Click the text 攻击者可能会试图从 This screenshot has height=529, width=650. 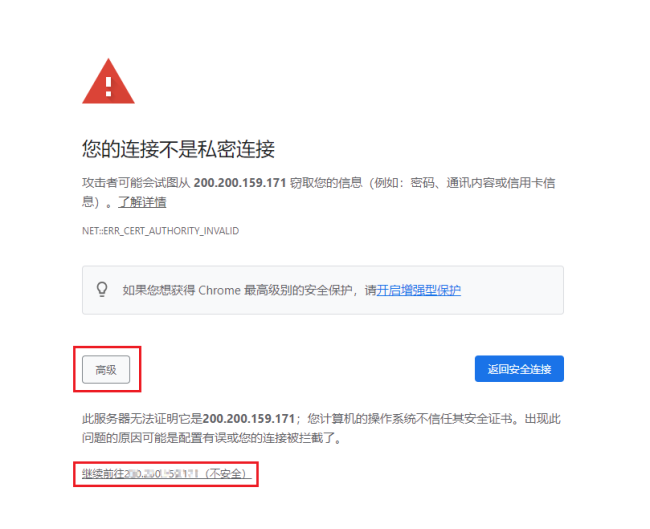tap(136, 183)
